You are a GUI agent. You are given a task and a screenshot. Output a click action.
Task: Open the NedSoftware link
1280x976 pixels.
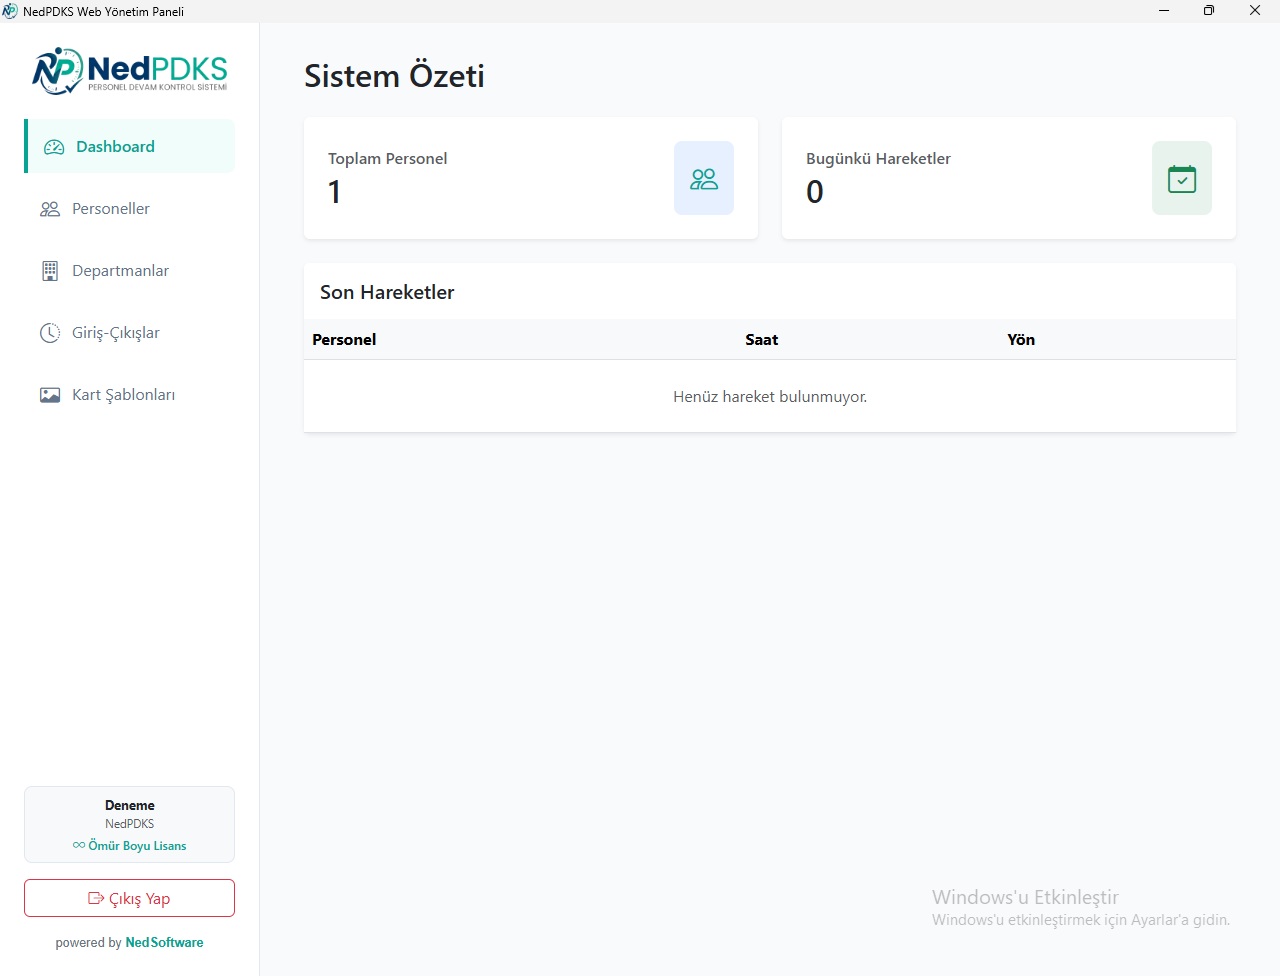point(164,943)
